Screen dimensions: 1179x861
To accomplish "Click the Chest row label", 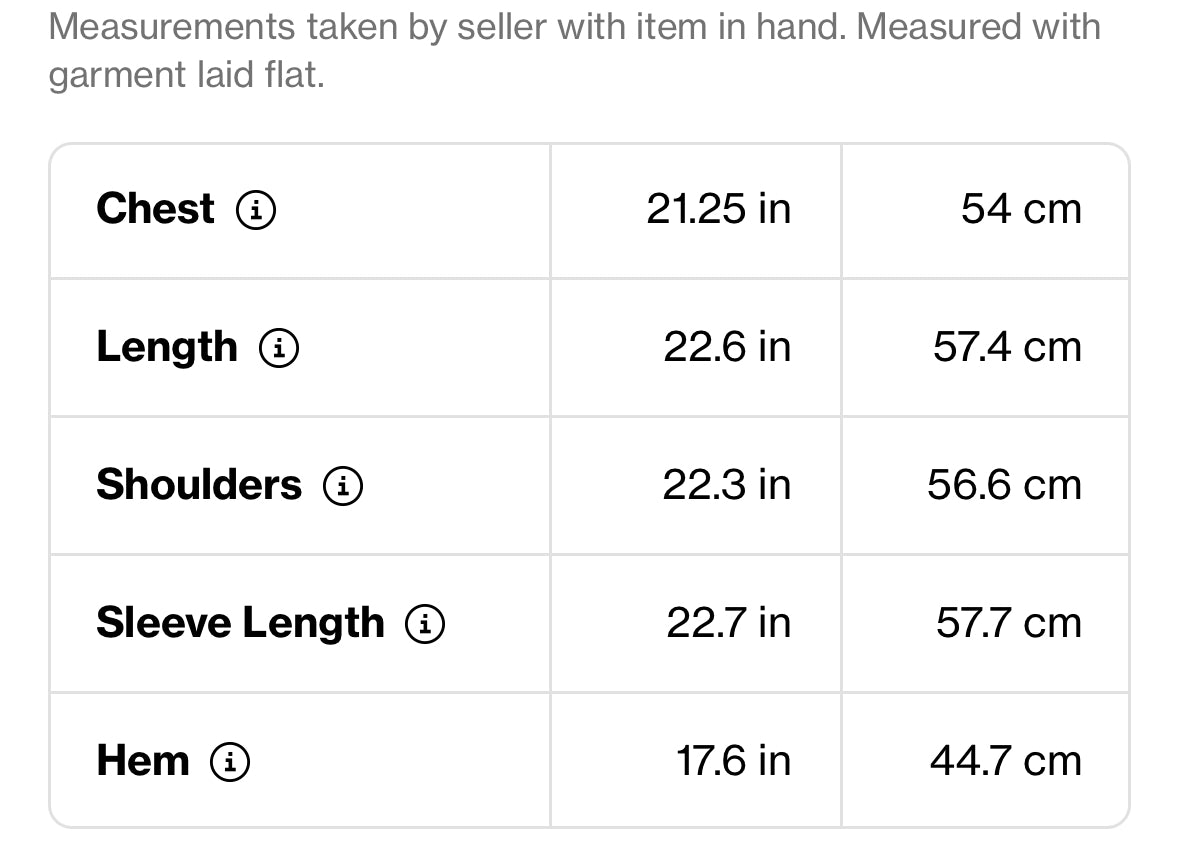I will point(155,209).
